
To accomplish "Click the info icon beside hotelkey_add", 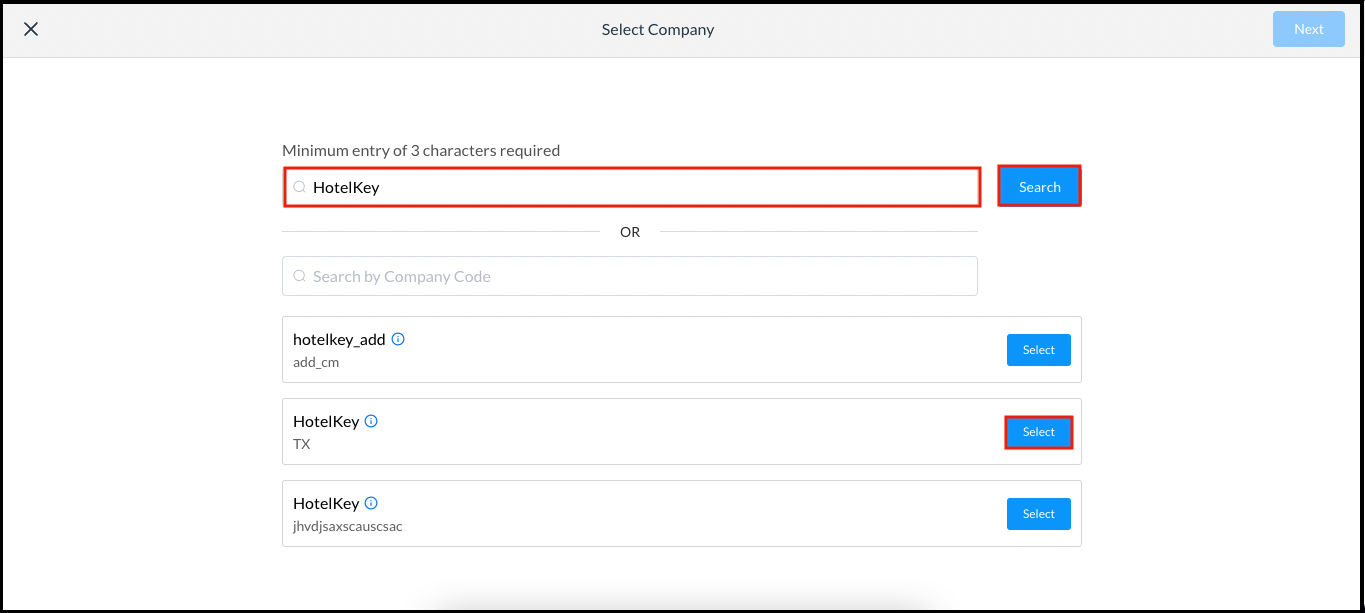I will pyautogui.click(x=397, y=339).
